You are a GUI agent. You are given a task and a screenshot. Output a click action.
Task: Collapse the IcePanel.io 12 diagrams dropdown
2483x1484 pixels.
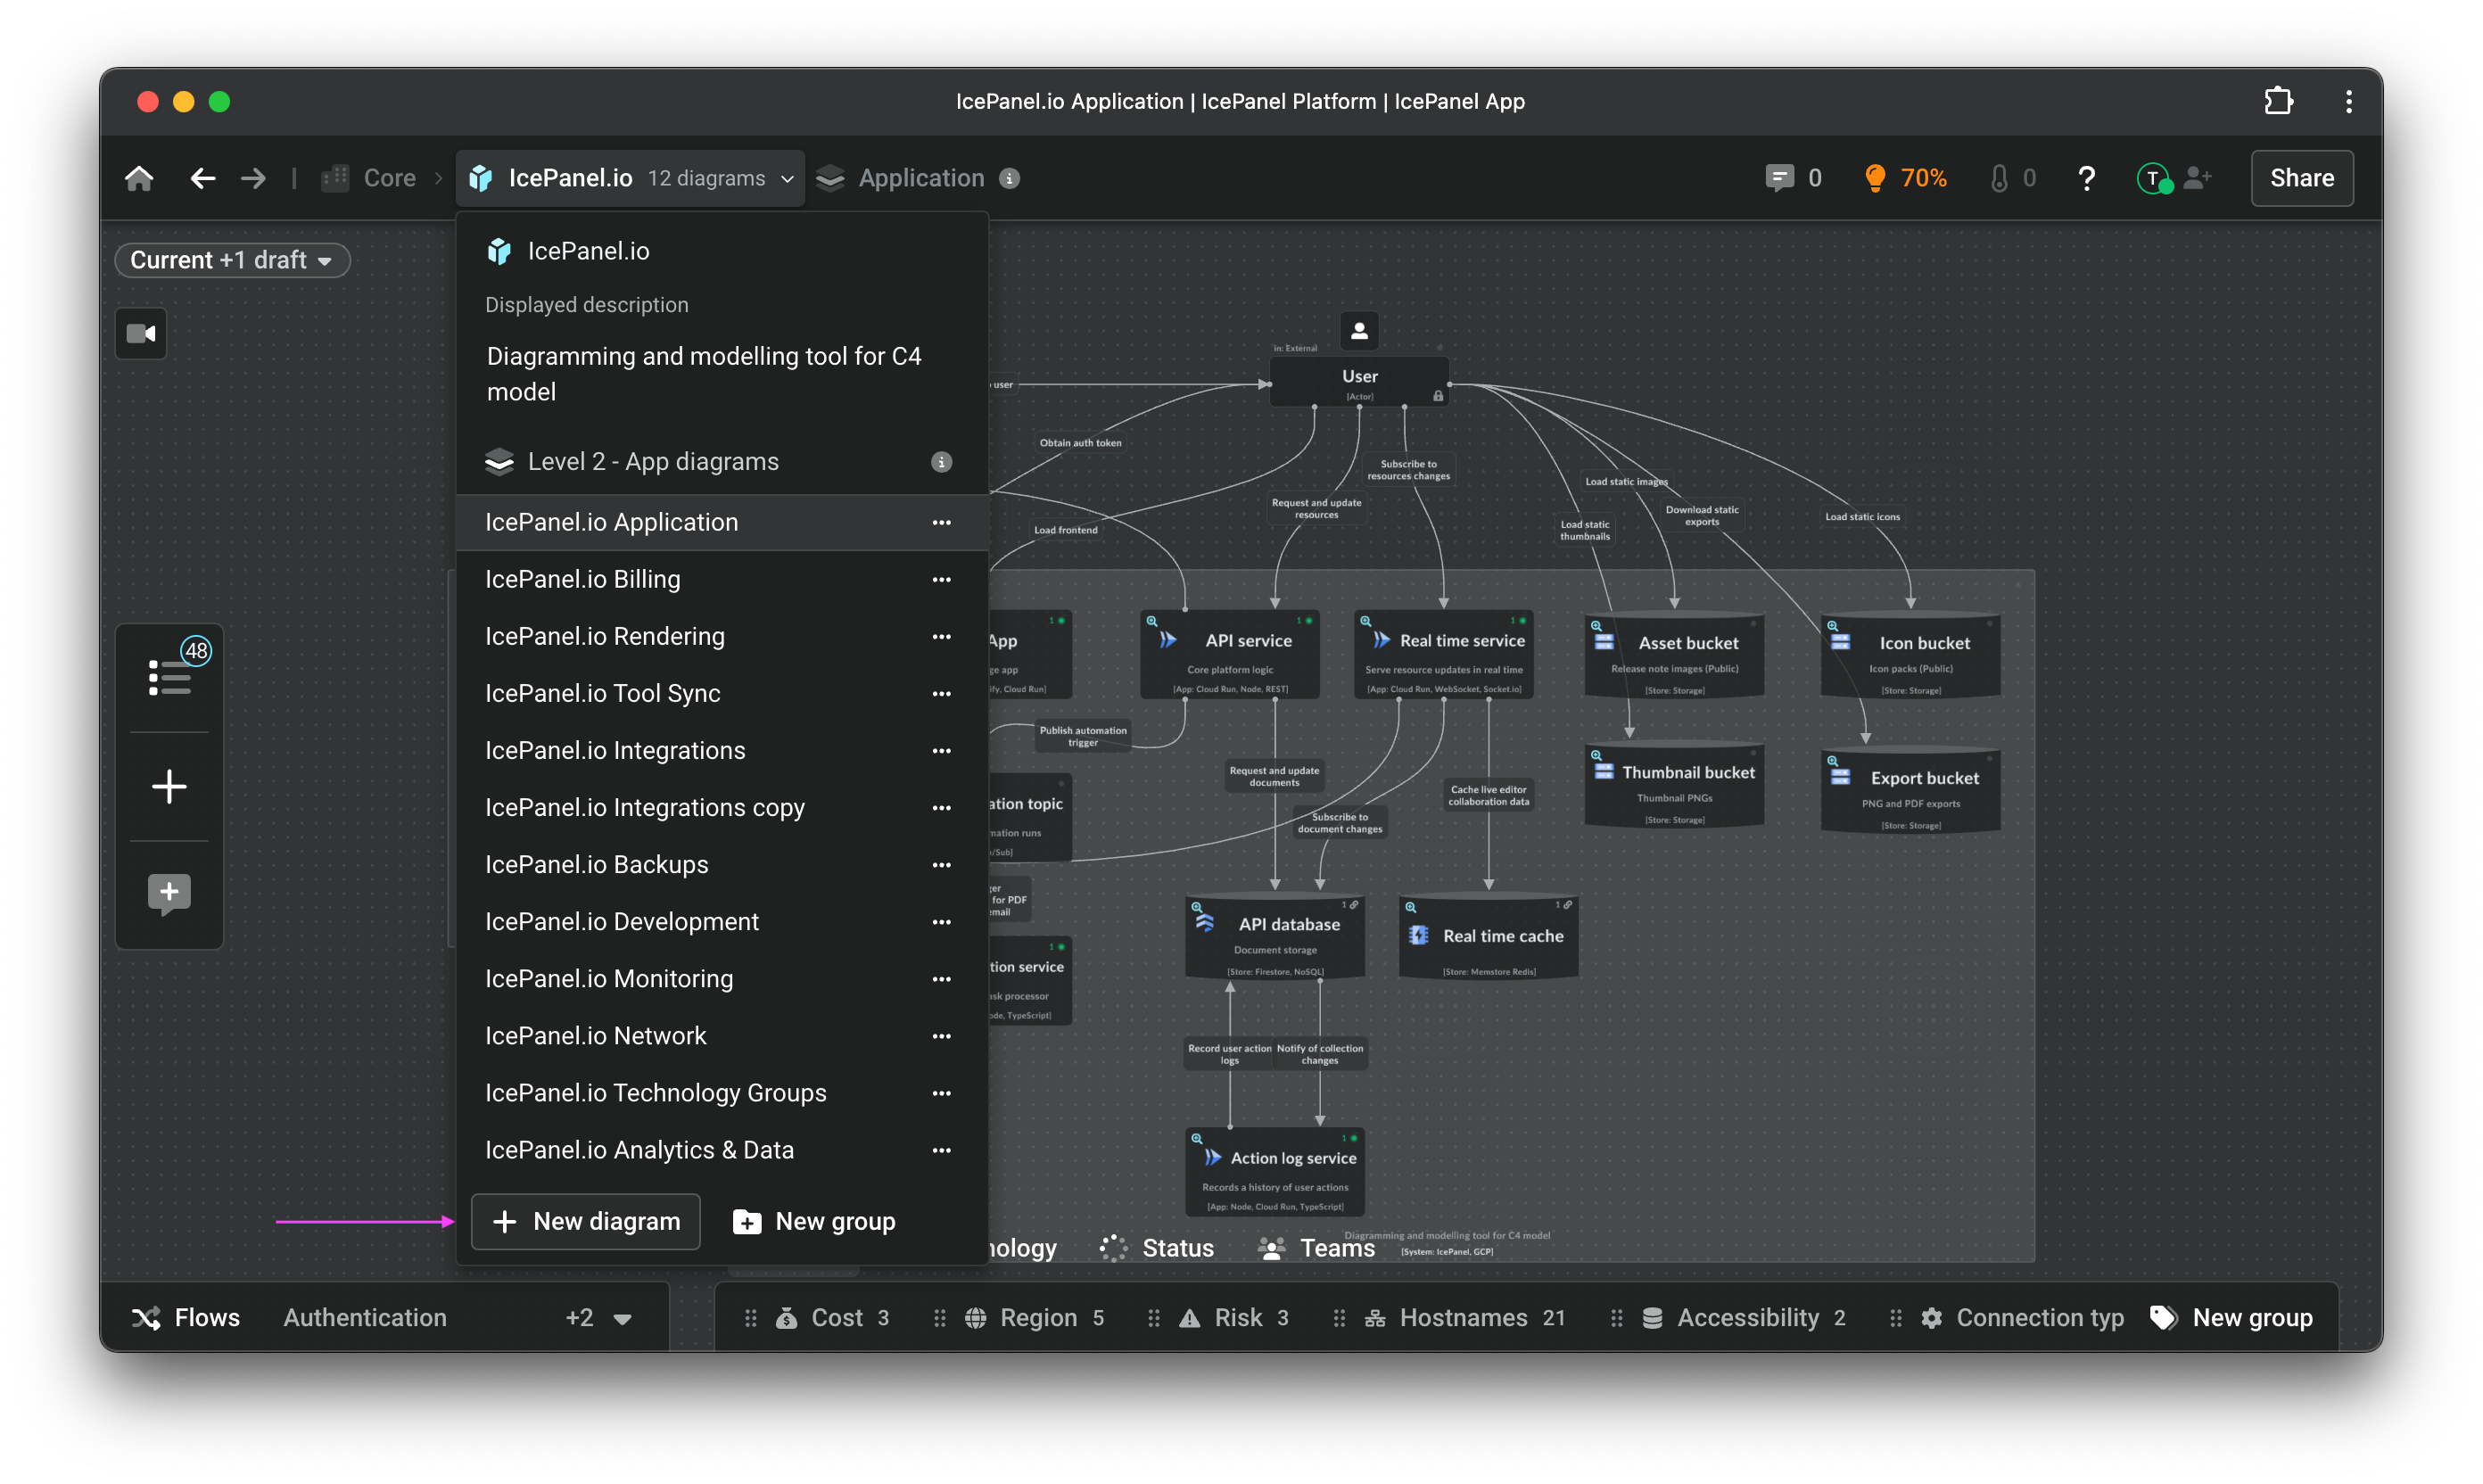[x=787, y=179]
